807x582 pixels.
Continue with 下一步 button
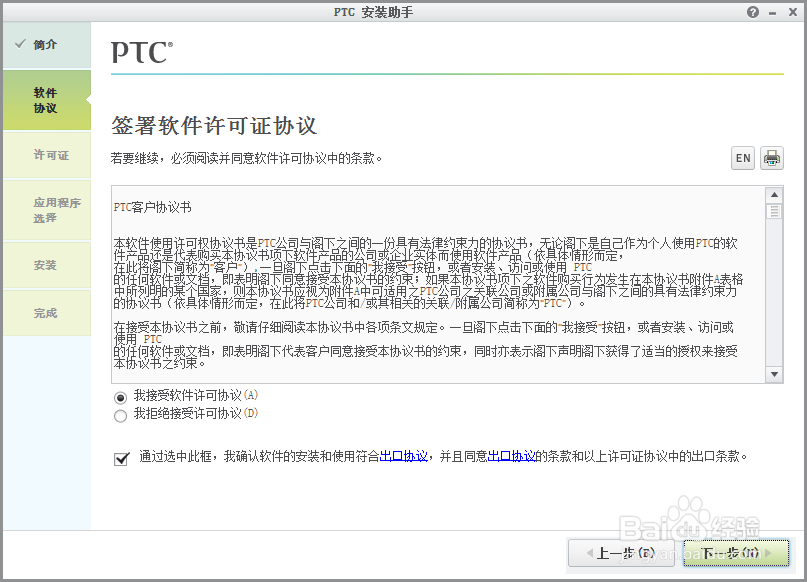click(736, 553)
